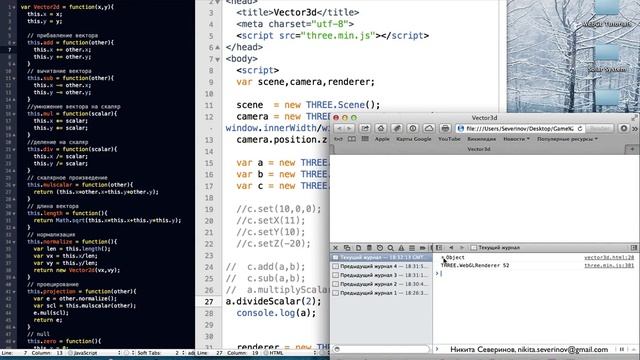Open the Reading List glasses icon
Screen dimensions: 640x360
point(338,139)
